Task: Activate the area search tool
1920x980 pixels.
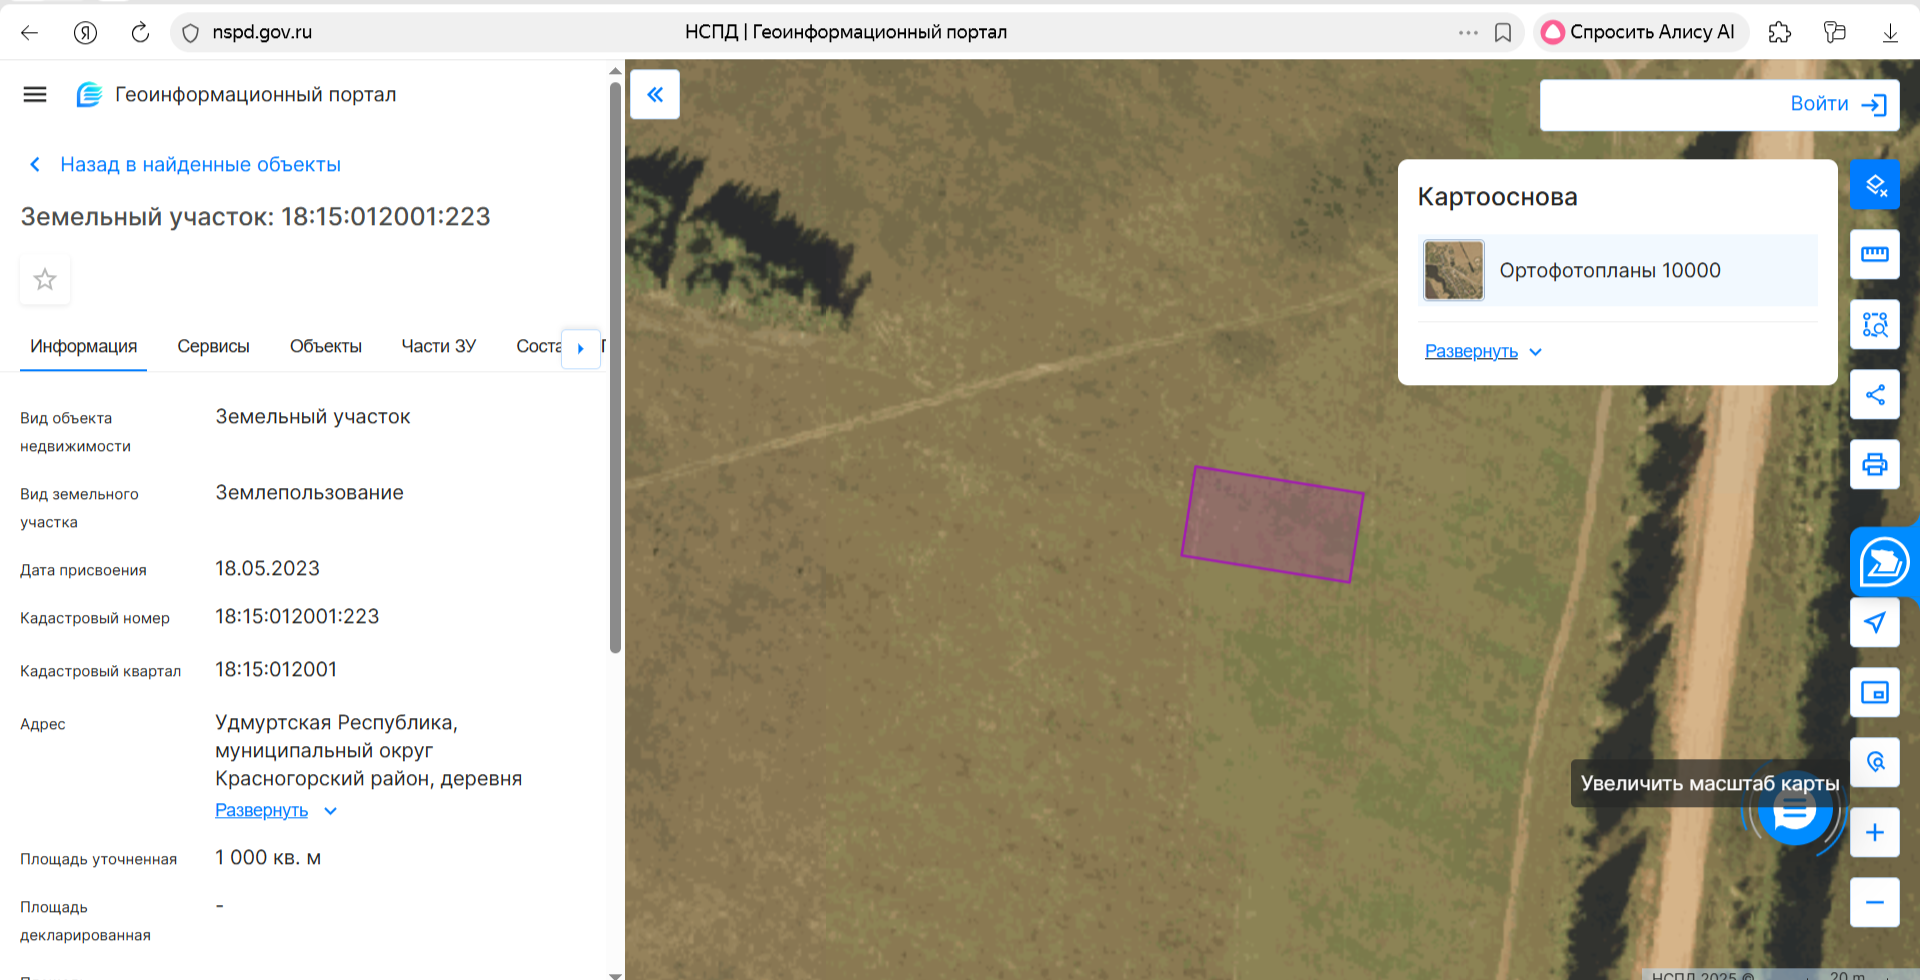Action: click(x=1874, y=325)
